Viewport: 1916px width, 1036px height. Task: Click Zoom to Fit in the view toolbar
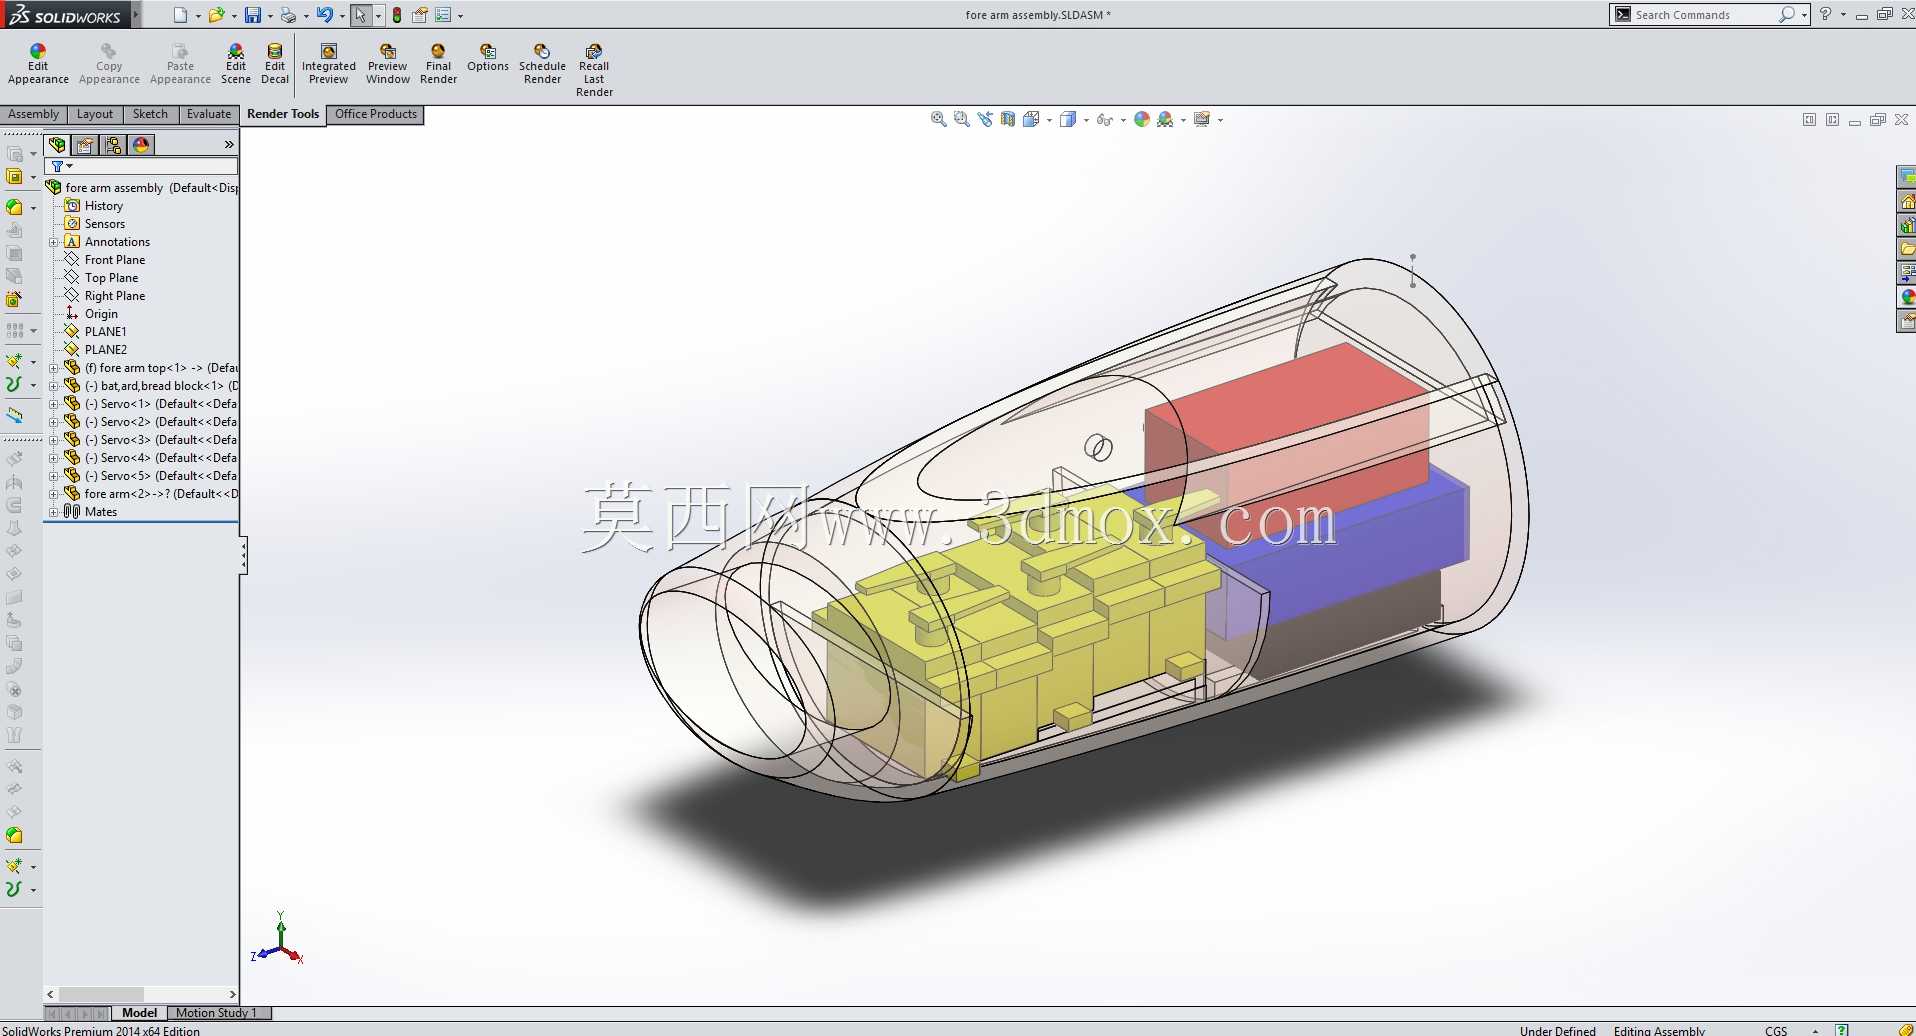click(938, 119)
